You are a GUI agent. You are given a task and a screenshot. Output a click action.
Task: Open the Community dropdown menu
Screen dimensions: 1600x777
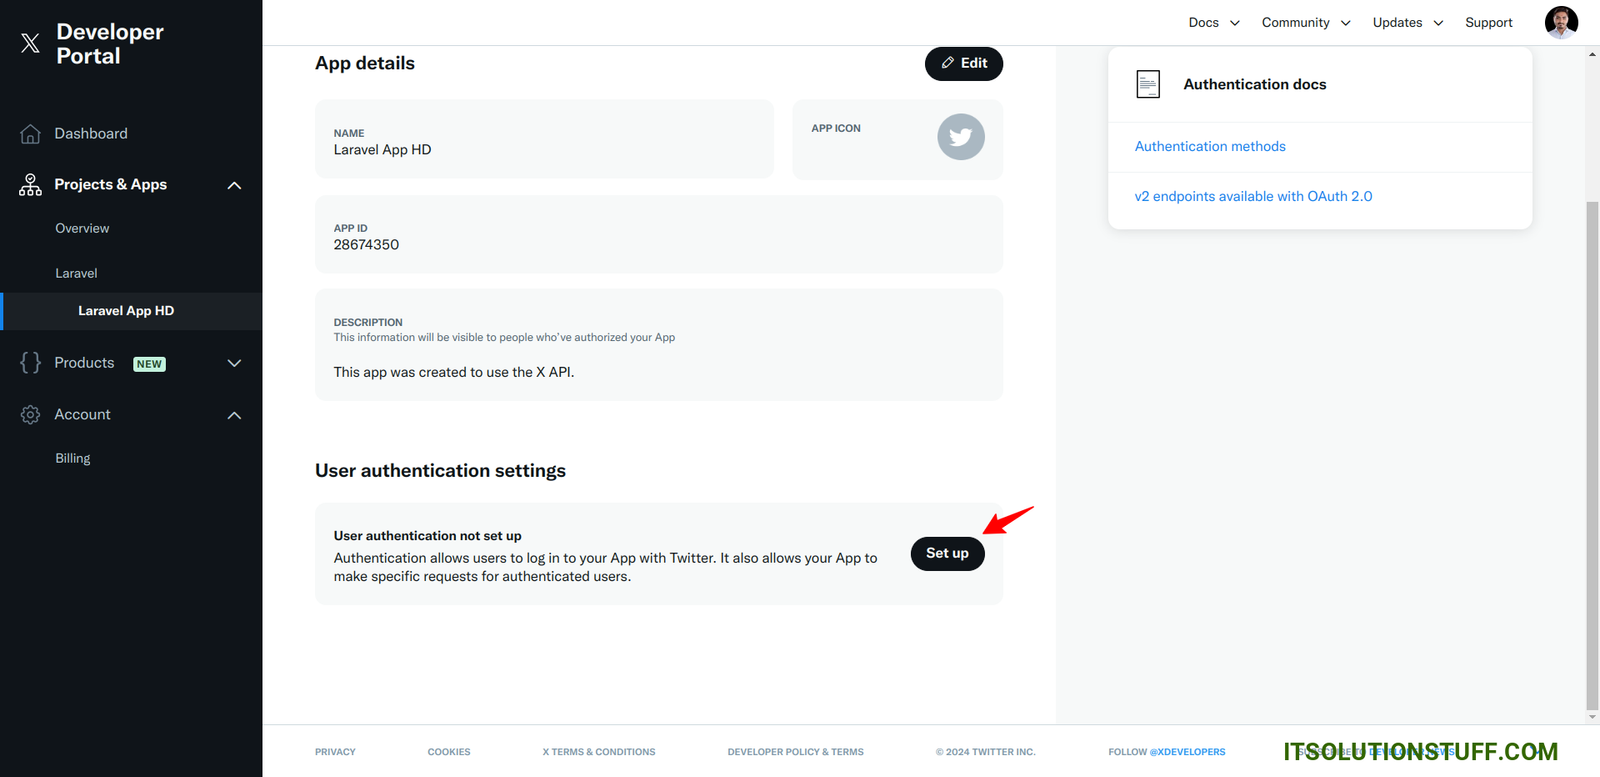1305,23
